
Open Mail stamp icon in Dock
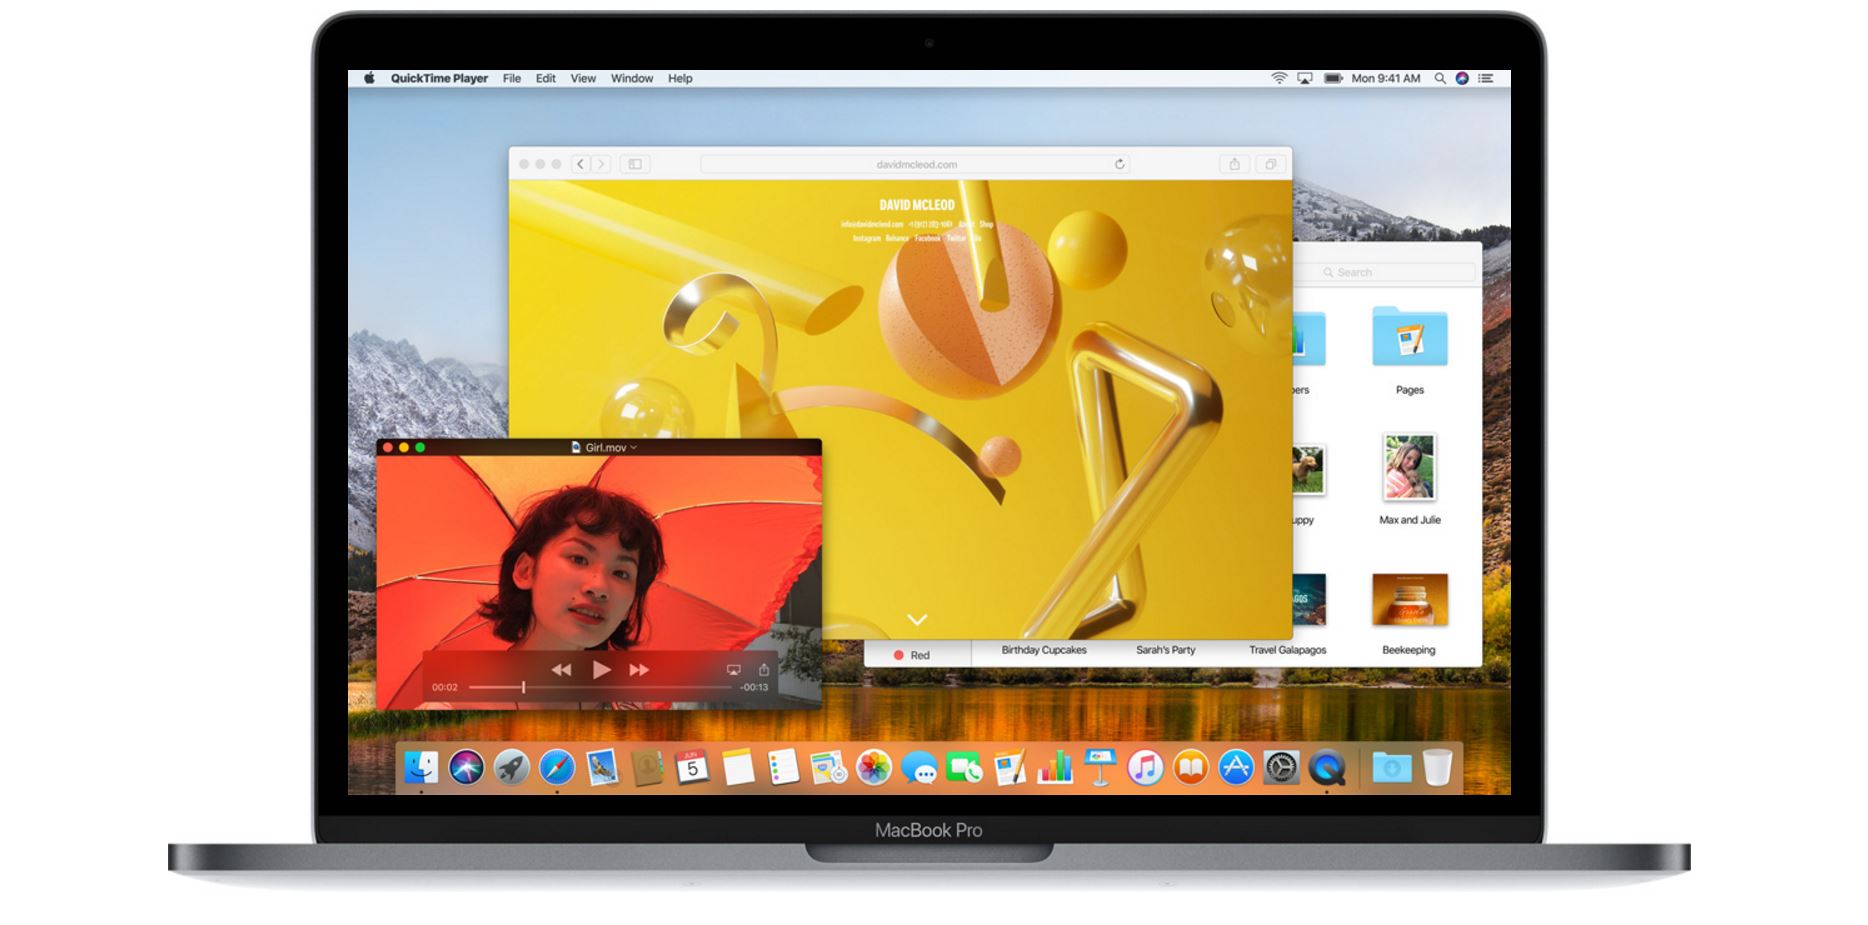(602, 768)
